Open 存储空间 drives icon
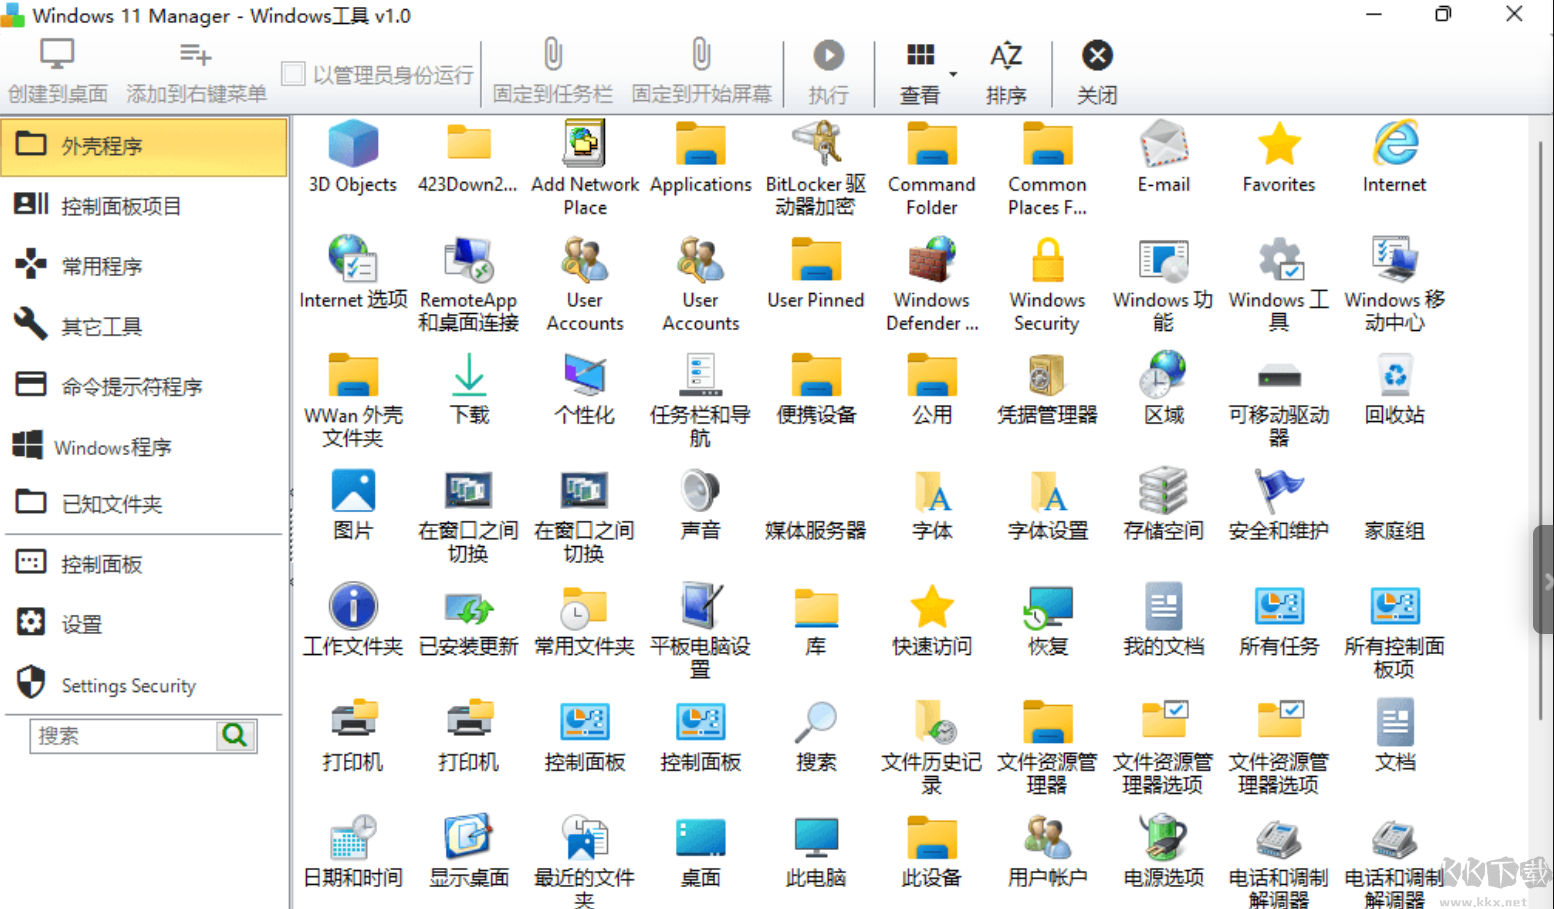1554x909 pixels. pyautogui.click(x=1163, y=491)
